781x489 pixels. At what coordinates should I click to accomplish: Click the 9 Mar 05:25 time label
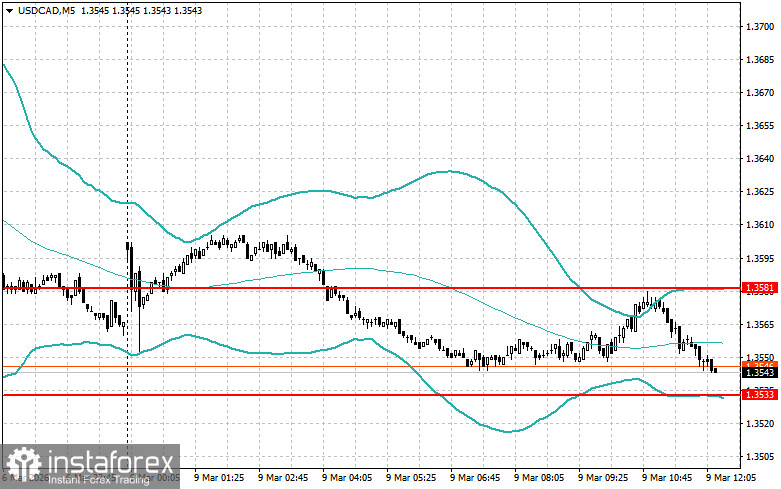click(411, 478)
